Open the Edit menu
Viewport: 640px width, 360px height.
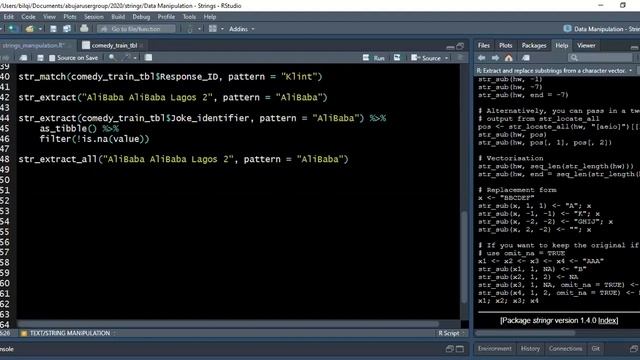coord(9,17)
